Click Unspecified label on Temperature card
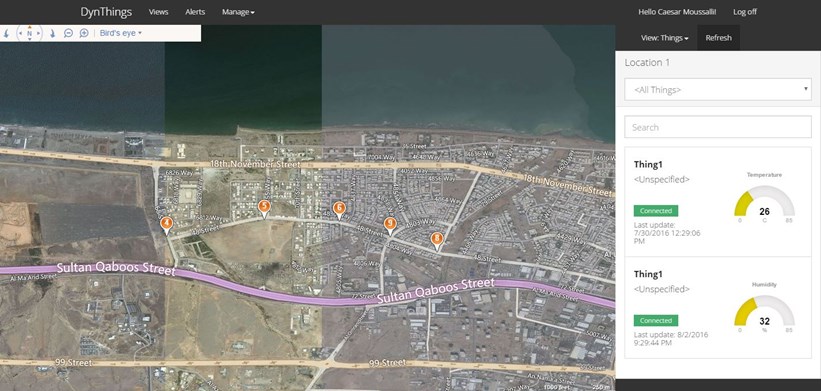 coord(662,180)
